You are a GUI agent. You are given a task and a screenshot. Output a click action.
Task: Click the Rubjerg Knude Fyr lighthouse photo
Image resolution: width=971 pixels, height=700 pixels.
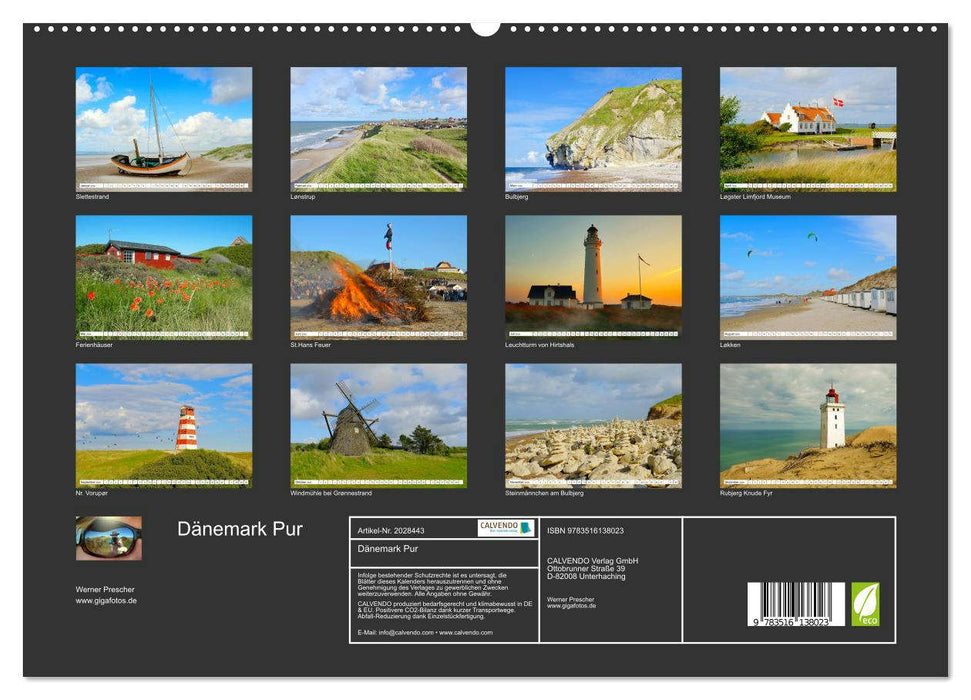coord(807,425)
